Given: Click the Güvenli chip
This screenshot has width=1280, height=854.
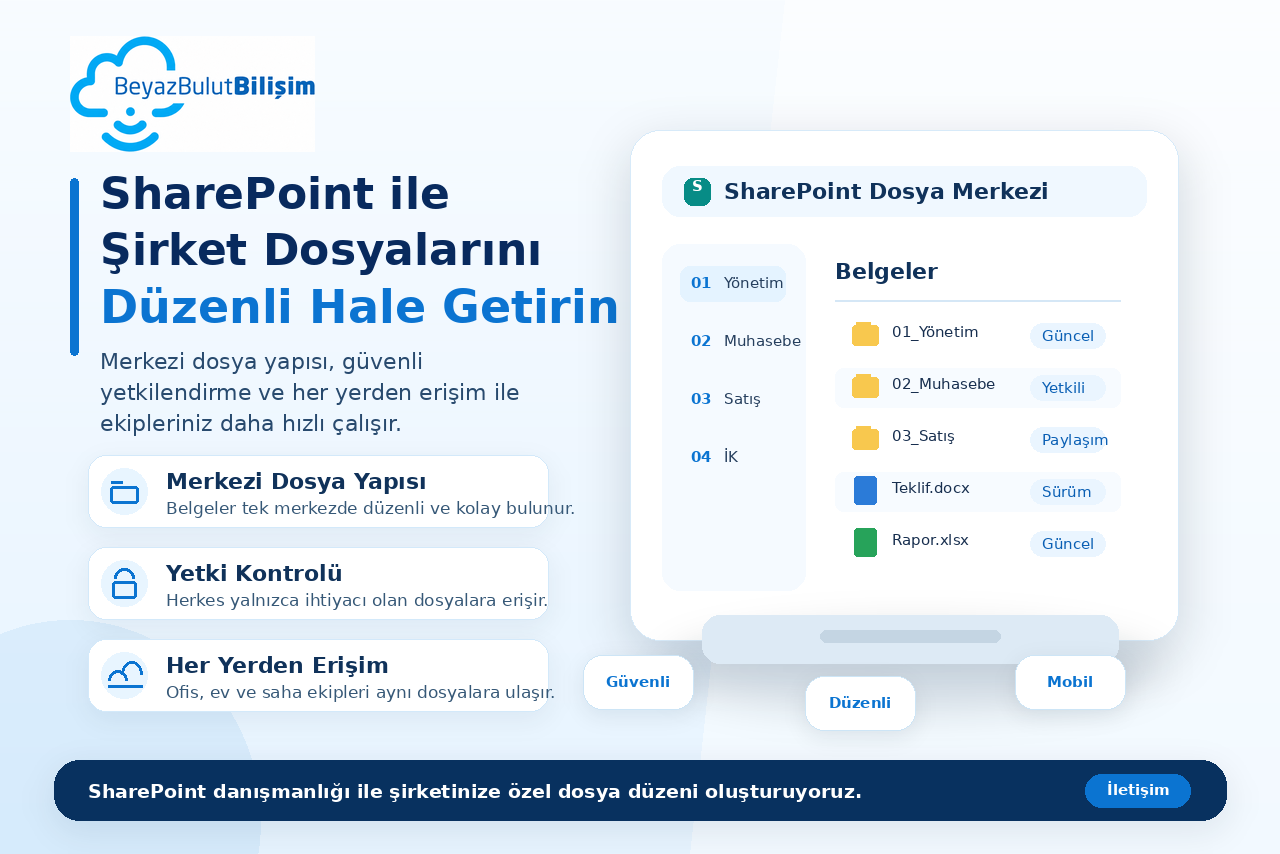Looking at the screenshot, I should point(638,683).
